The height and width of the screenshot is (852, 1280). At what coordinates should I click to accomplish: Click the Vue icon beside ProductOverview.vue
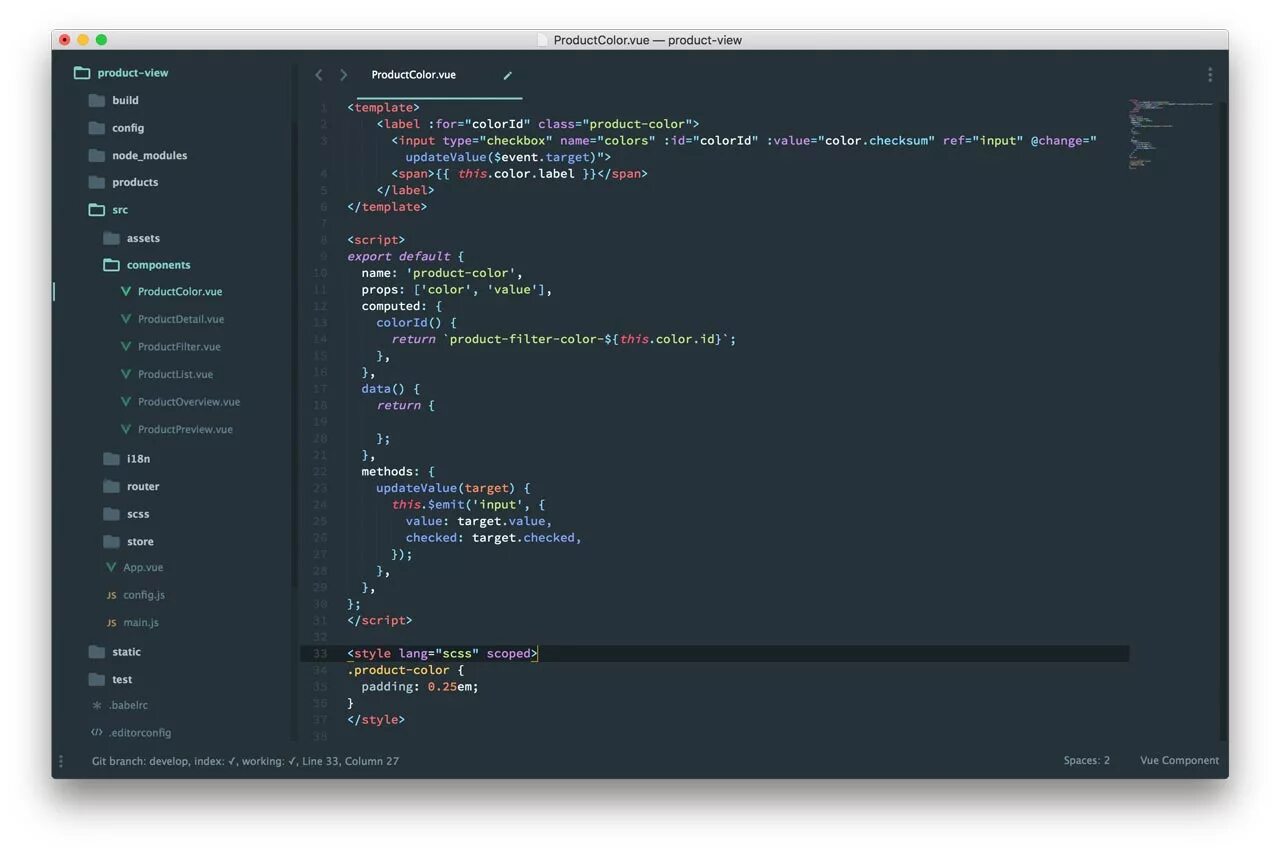pyautogui.click(x=126, y=401)
